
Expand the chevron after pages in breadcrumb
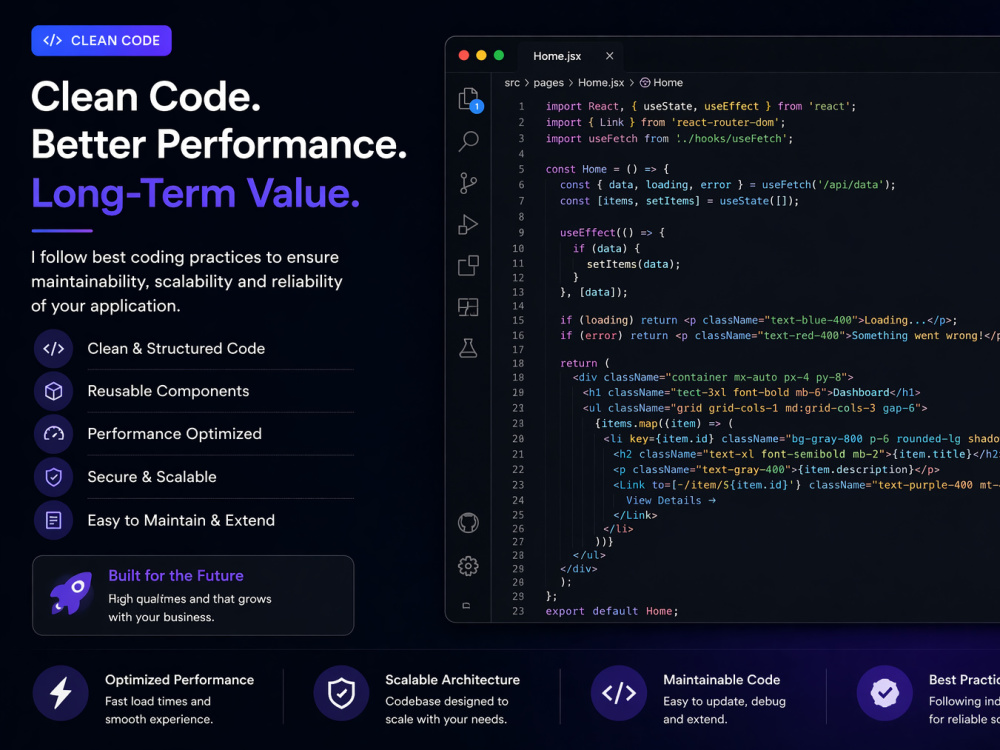pyautogui.click(x=571, y=83)
